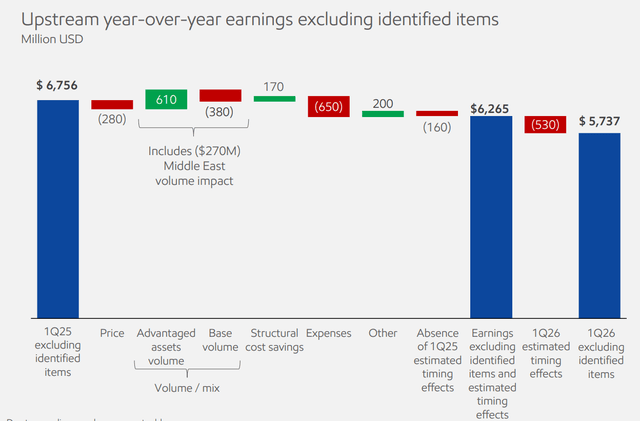Viewport: 640px width, 421px height.
Task: Click the '170' value label
Action: point(273,87)
